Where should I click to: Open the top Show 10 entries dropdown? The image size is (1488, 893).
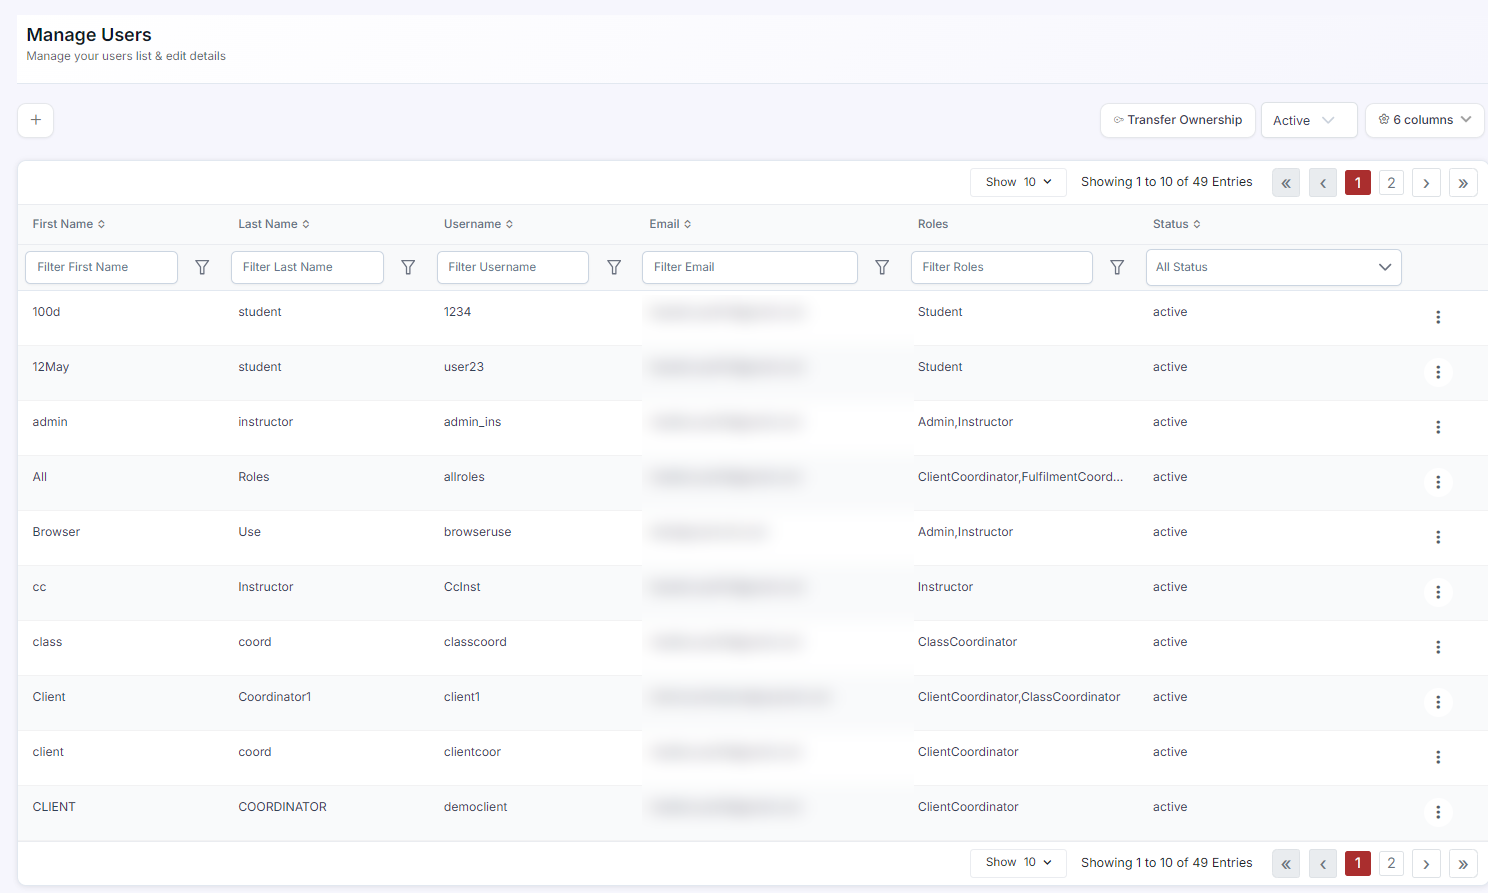pyautogui.click(x=1018, y=182)
